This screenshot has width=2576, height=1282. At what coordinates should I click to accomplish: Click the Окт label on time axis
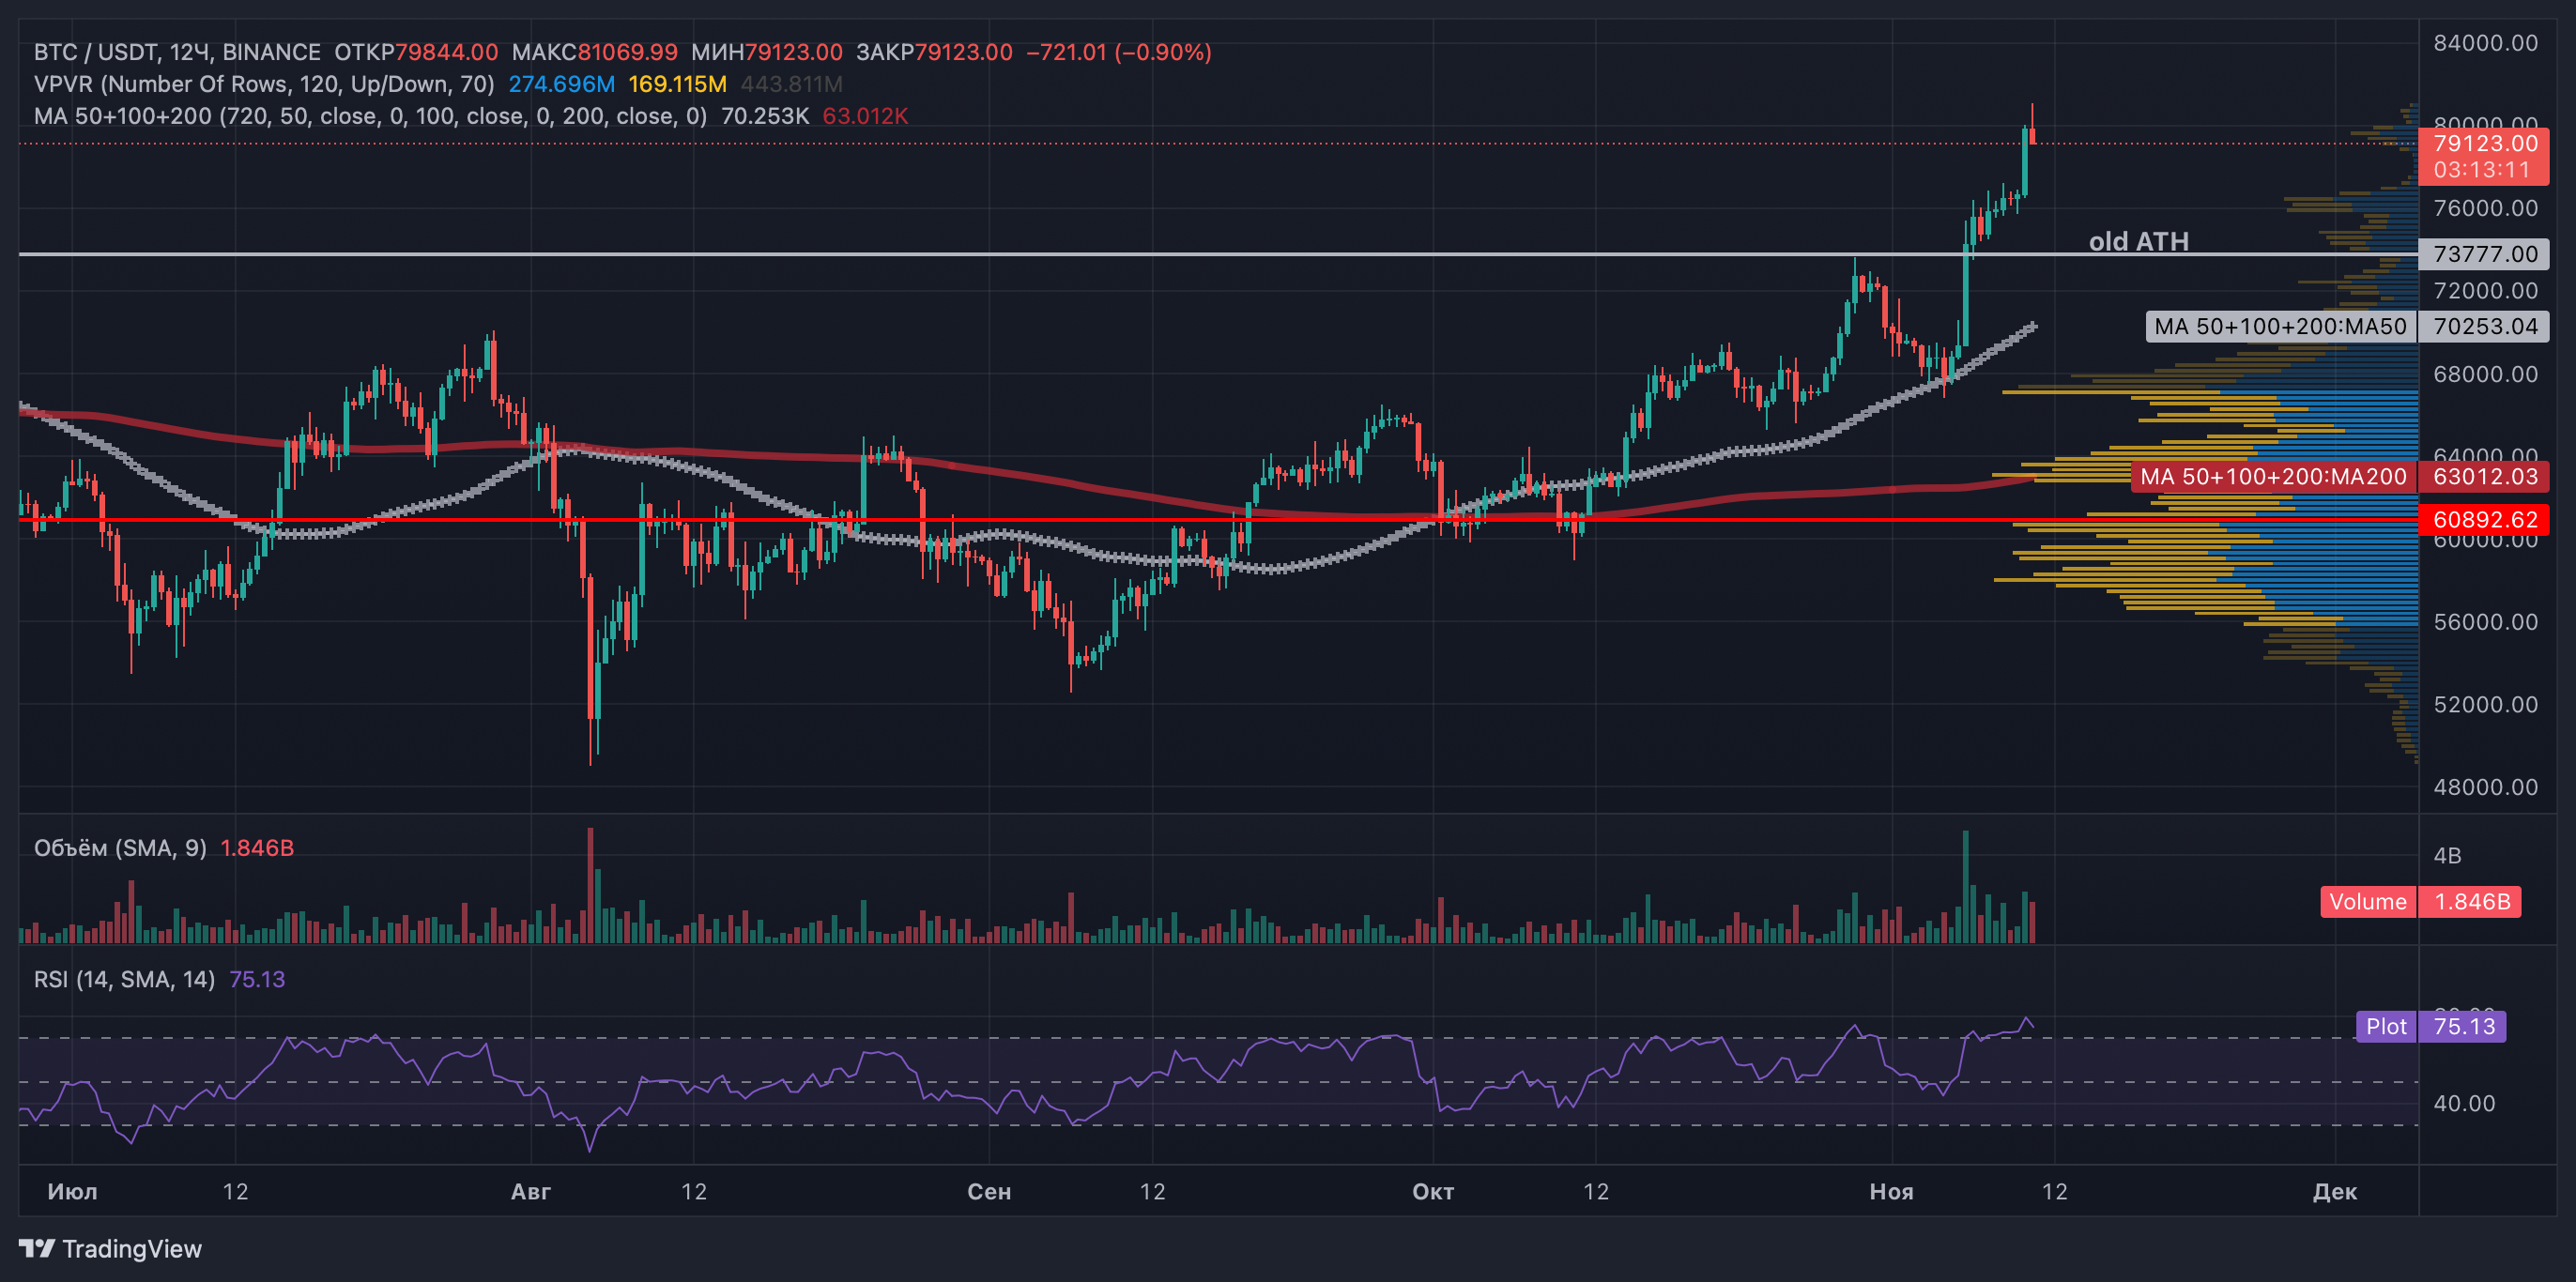pos(1433,1192)
